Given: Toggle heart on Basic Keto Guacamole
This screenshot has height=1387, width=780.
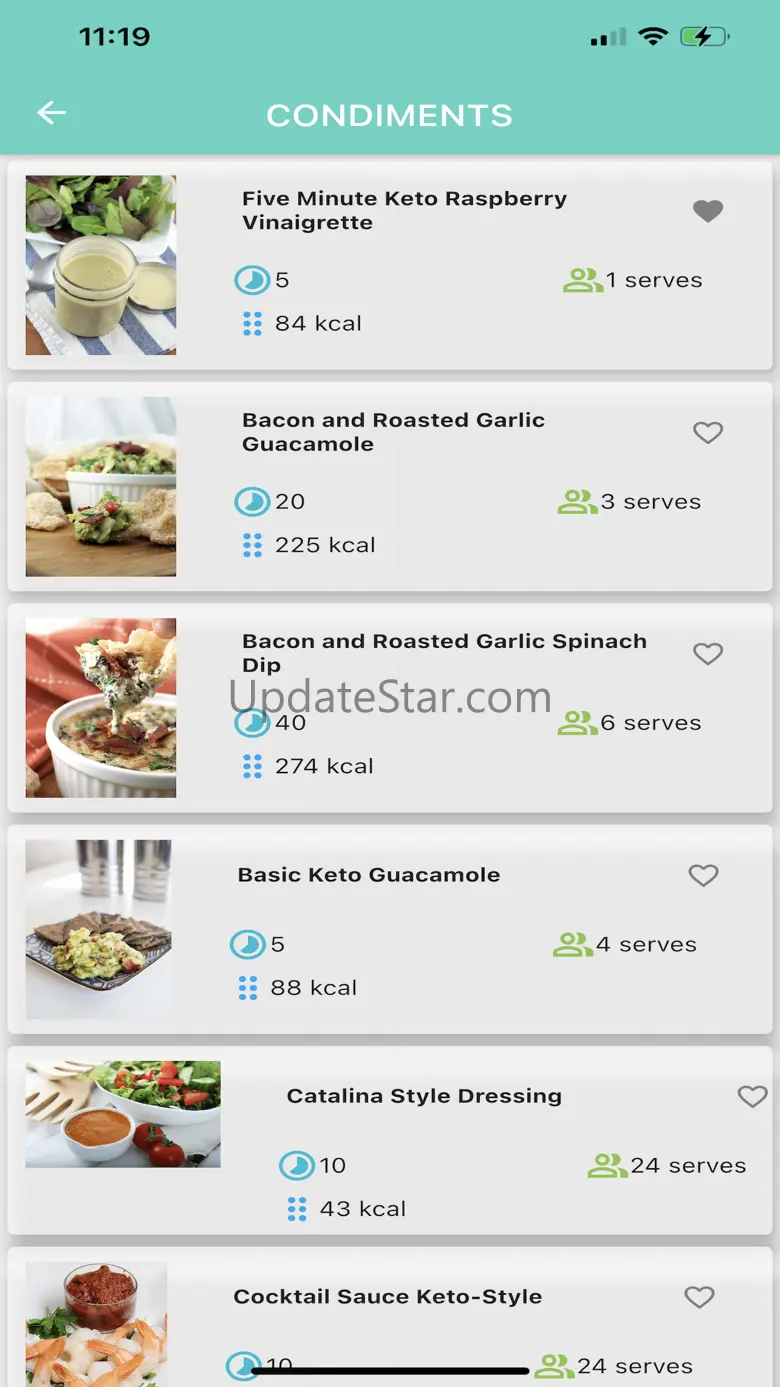Looking at the screenshot, I should [704, 875].
